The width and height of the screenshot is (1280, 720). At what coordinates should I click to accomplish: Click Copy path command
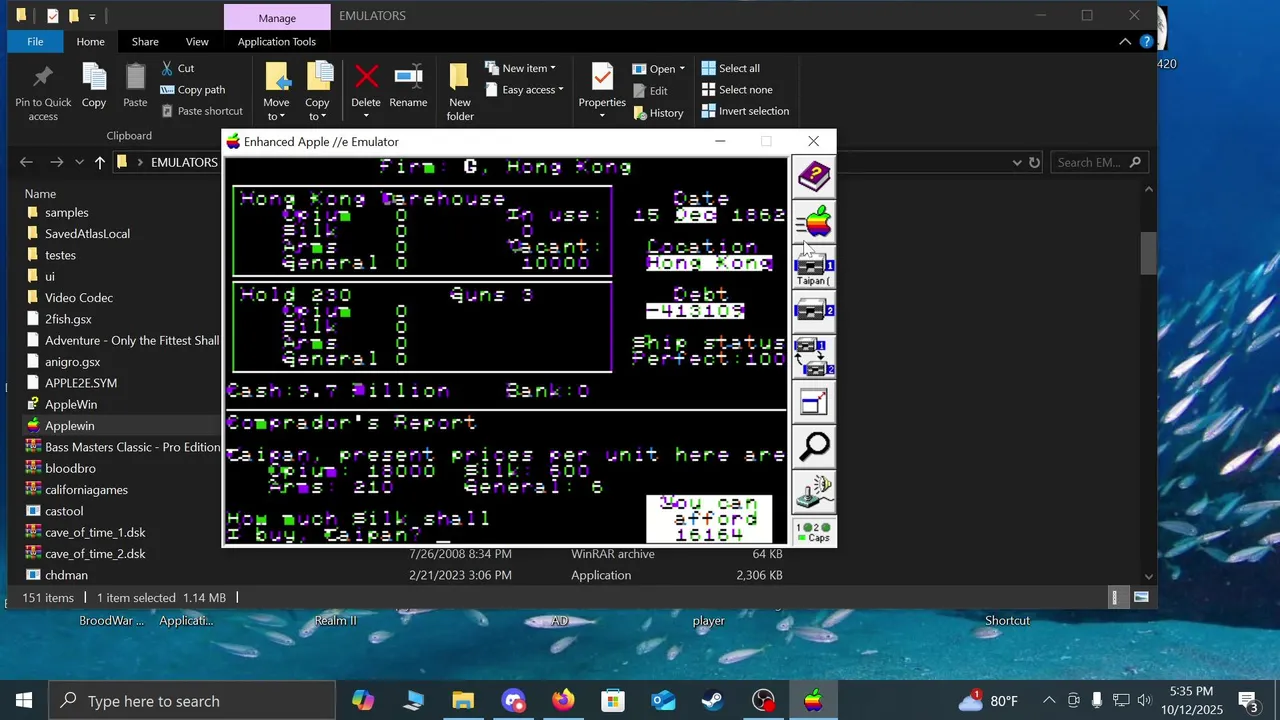[x=192, y=90]
